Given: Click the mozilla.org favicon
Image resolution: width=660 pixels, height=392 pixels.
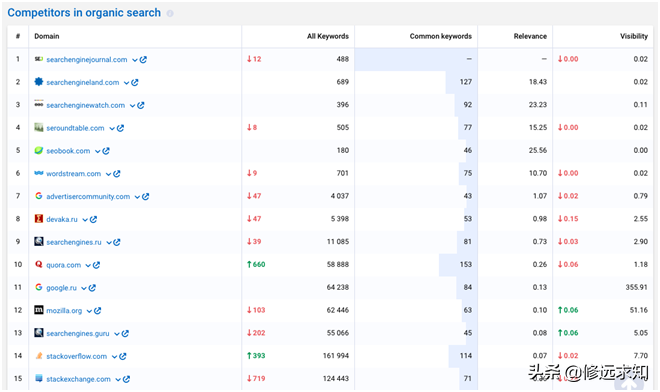Looking at the screenshot, I should pos(39,310).
